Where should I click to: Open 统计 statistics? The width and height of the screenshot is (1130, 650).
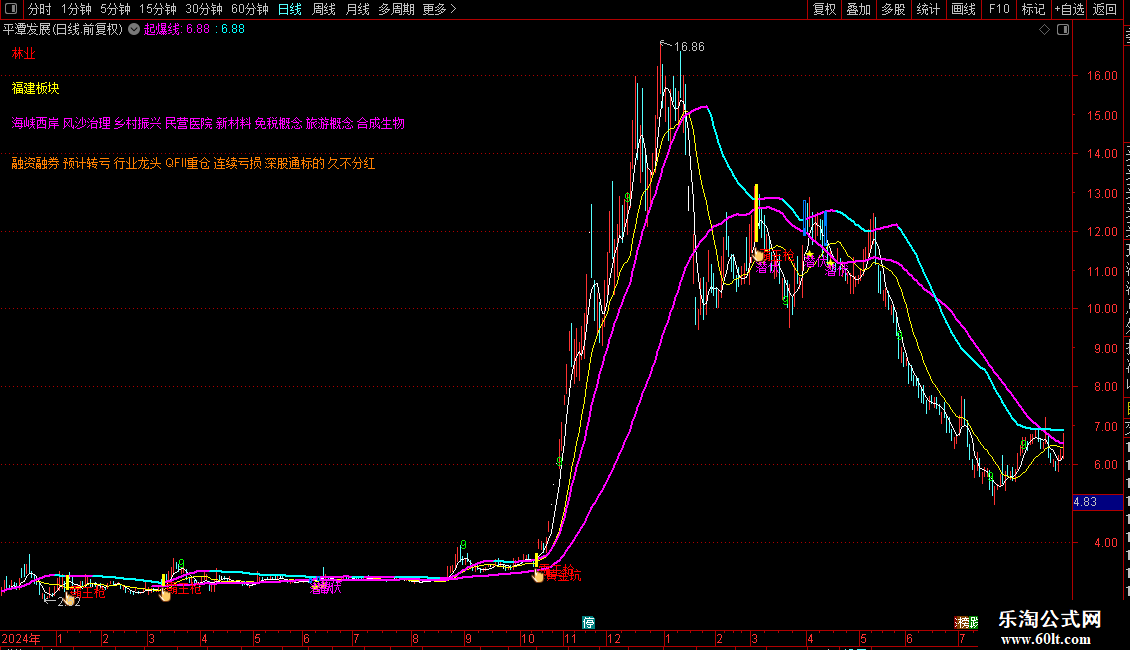(x=927, y=9)
